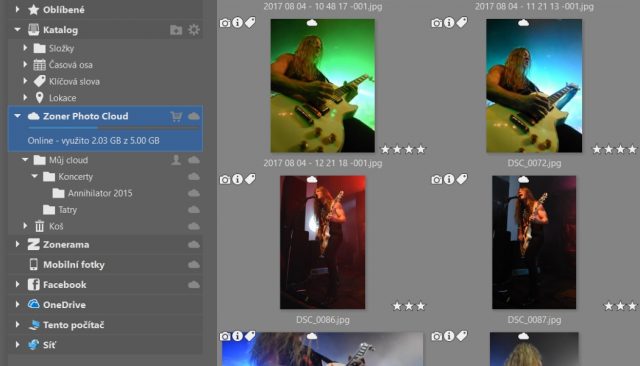This screenshot has height=366, width=640.
Task: Click the cloud icon beside Koš
Action: click(x=194, y=226)
